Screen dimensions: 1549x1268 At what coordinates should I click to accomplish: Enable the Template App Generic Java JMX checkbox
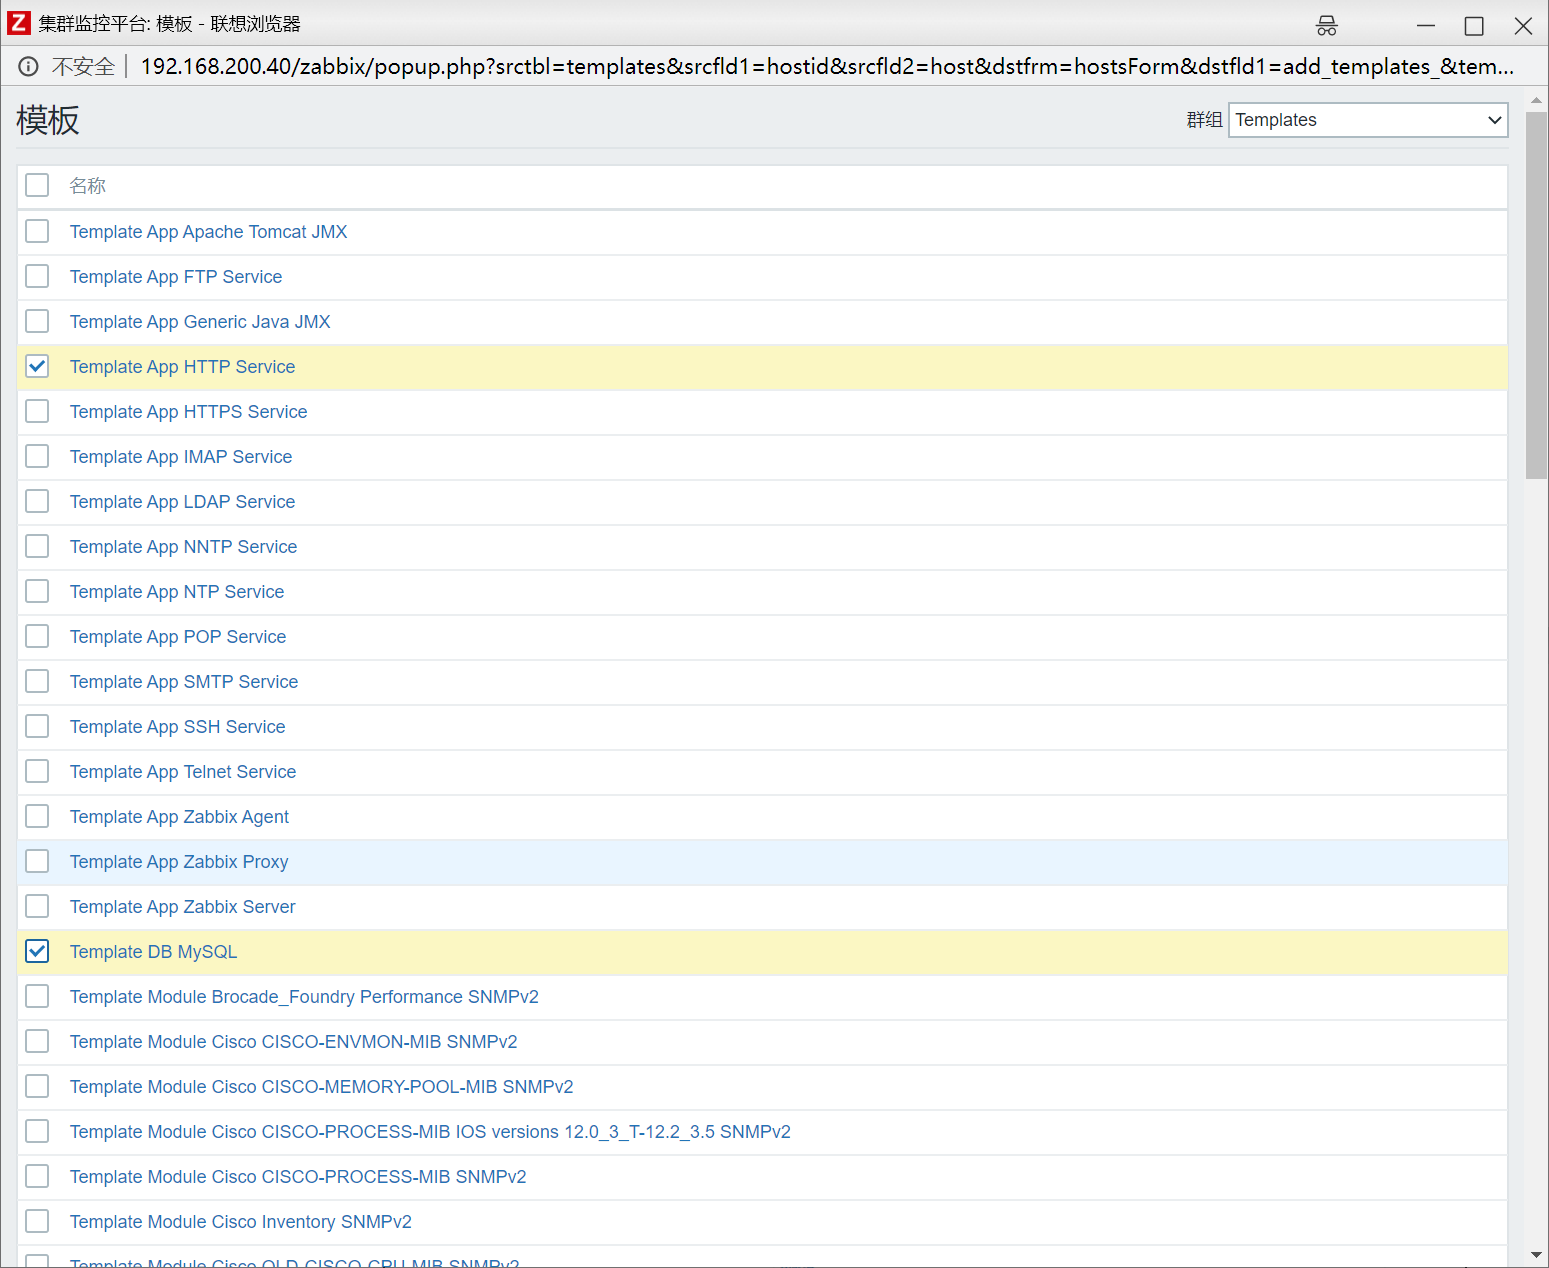pos(37,321)
